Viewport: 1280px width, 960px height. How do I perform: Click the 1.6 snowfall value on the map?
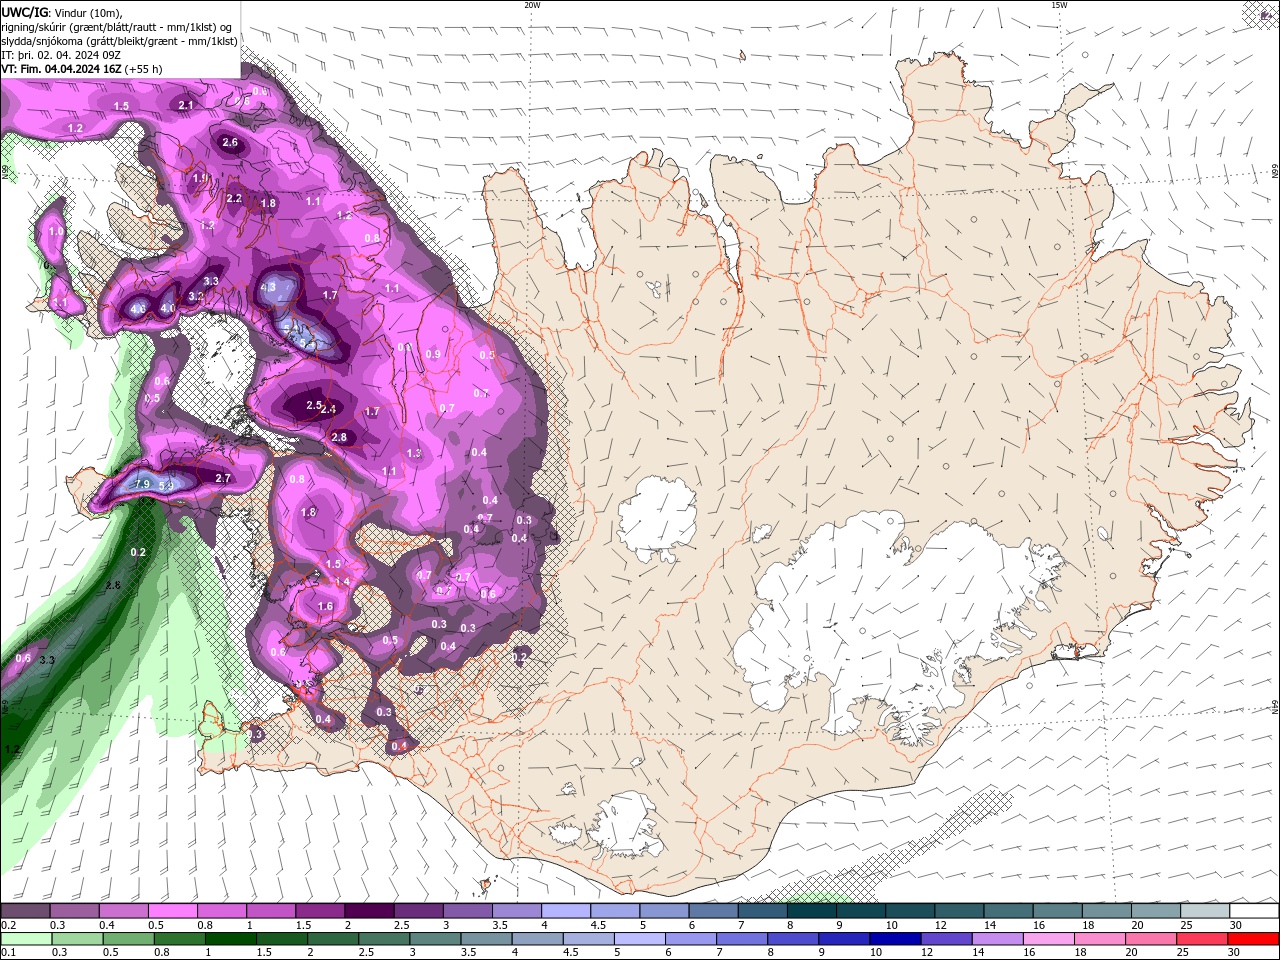click(325, 607)
